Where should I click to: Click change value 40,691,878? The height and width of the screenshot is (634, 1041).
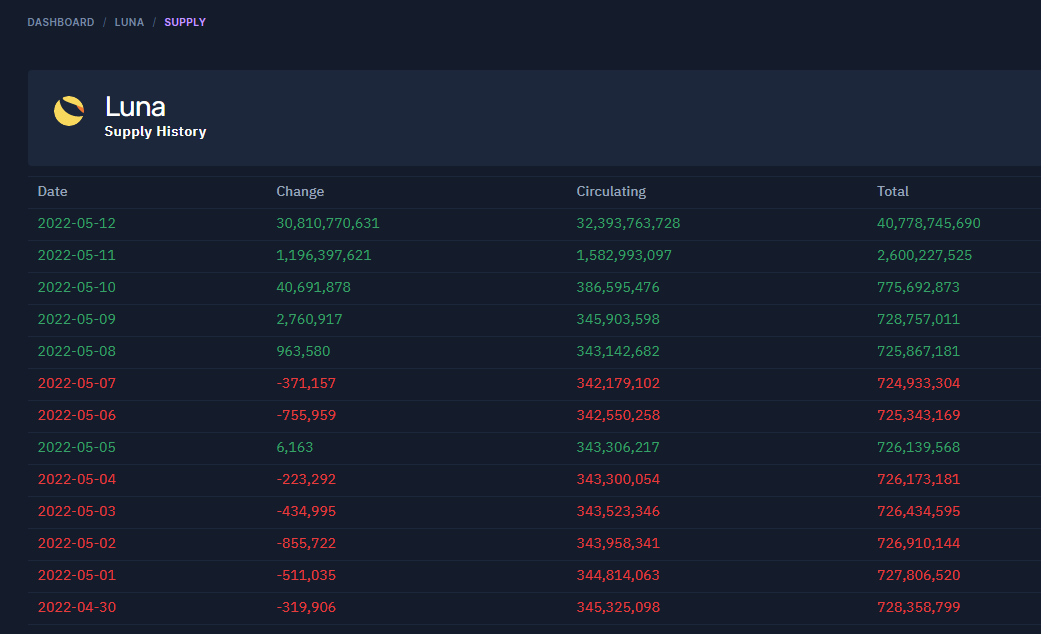pyautogui.click(x=313, y=287)
